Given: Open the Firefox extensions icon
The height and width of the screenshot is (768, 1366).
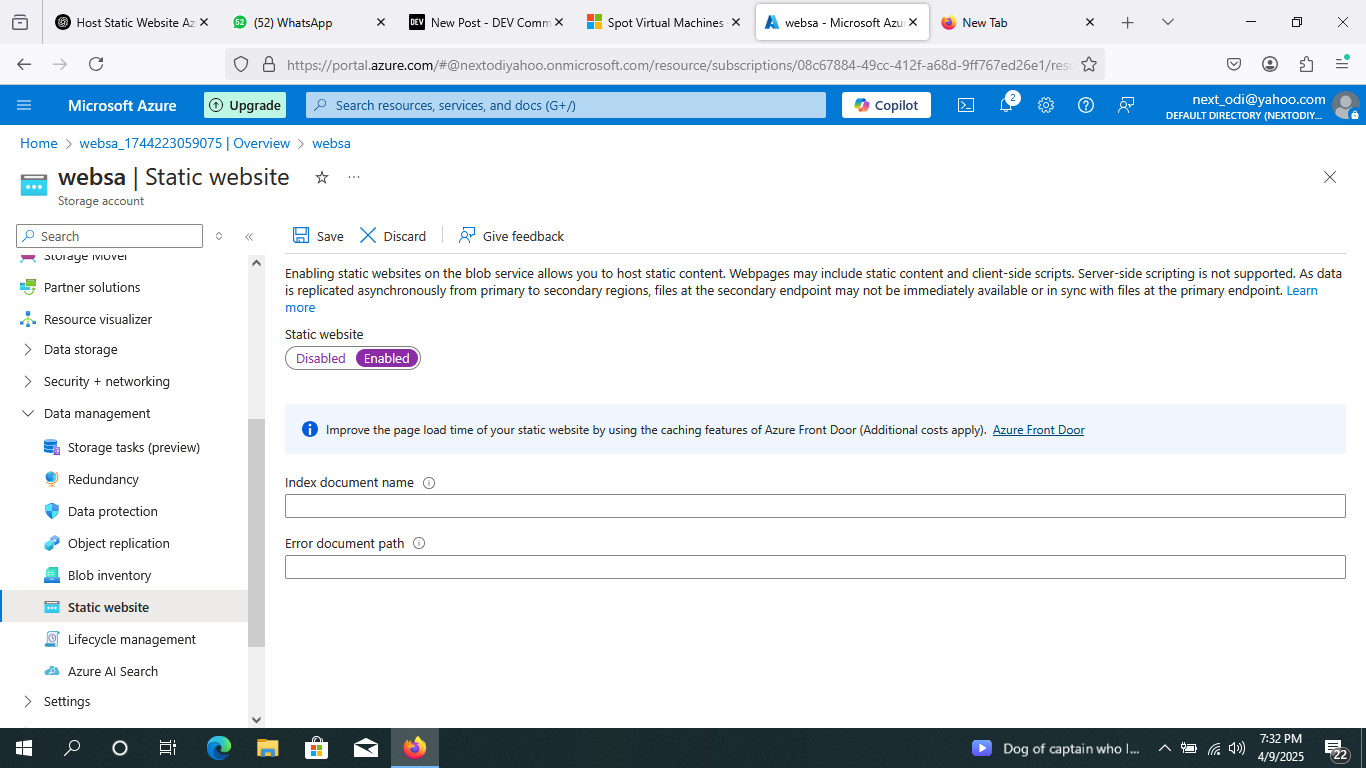Looking at the screenshot, I should (1306, 64).
